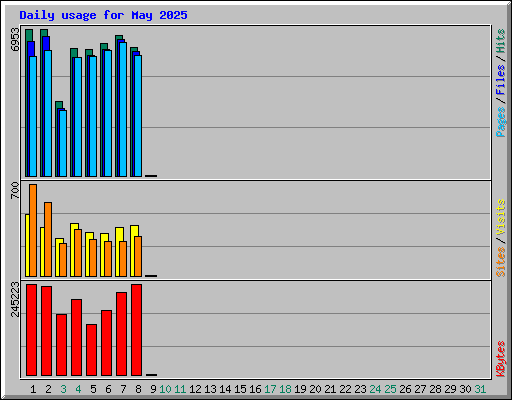Click the cyan 'Pages' legend label
Viewport: 512px width, 400px height.
[501, 122]
